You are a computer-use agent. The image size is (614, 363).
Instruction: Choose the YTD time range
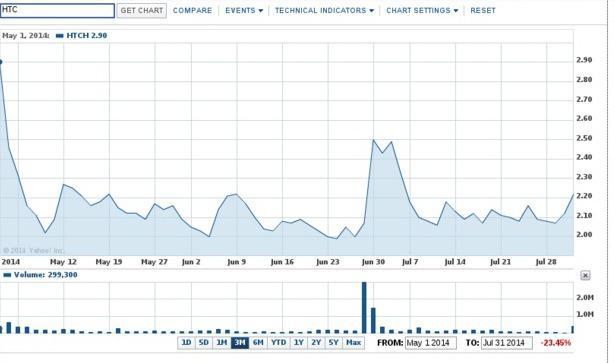[279, 343]
